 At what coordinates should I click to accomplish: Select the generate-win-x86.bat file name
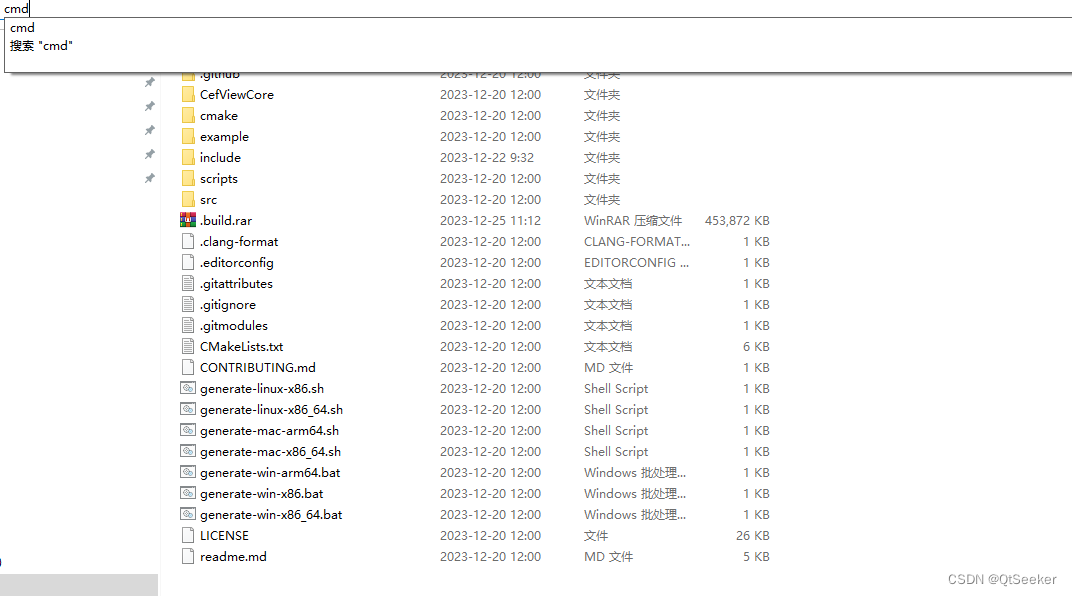click(262, 493)
